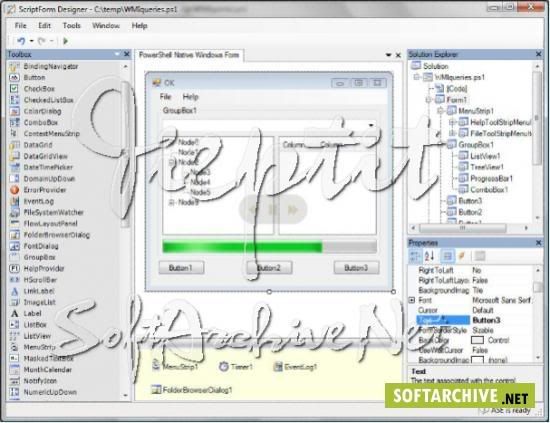Select MonthCalendar in the Toolbox
The height and width of the screenshot is (423, 550).
pyautogui.click(x=47, y=369)
